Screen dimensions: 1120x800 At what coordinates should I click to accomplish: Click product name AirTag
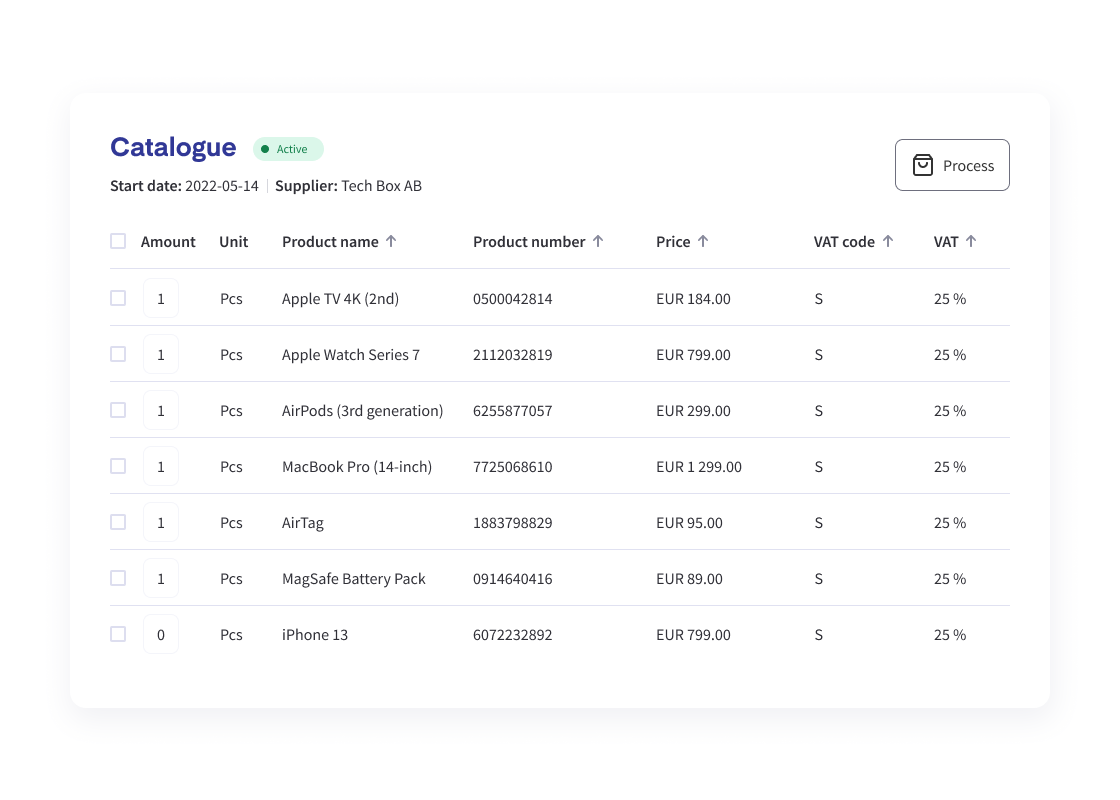303,523
